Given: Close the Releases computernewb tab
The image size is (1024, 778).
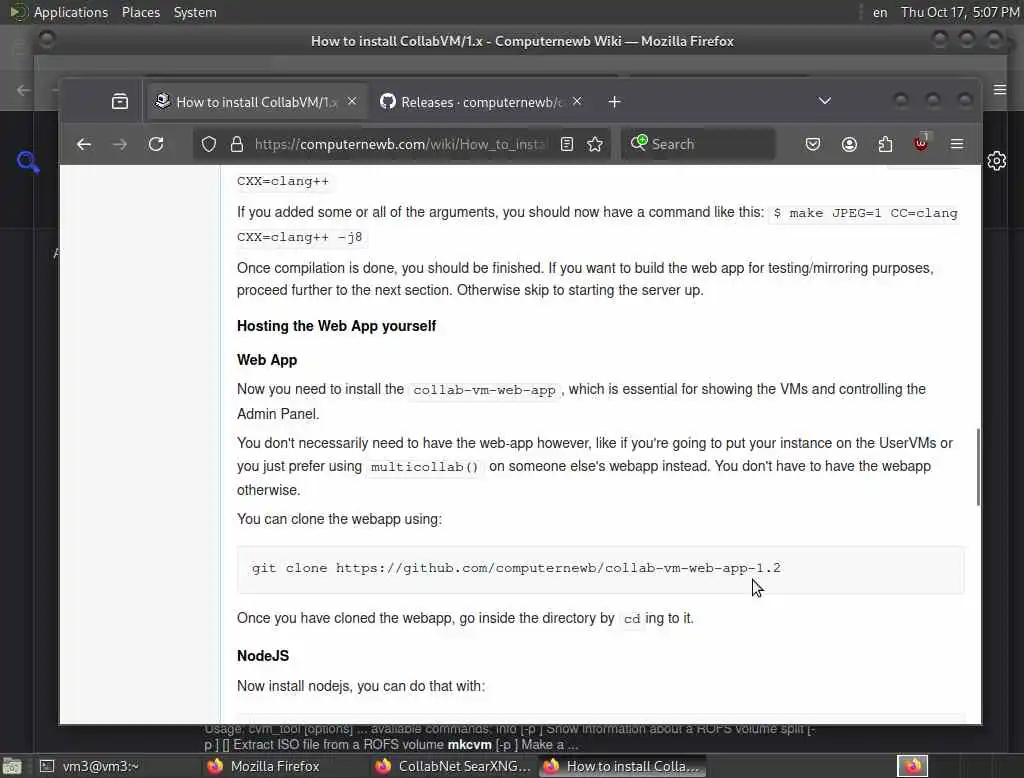Looking at the screenshot, I should (x=577, y=101).
